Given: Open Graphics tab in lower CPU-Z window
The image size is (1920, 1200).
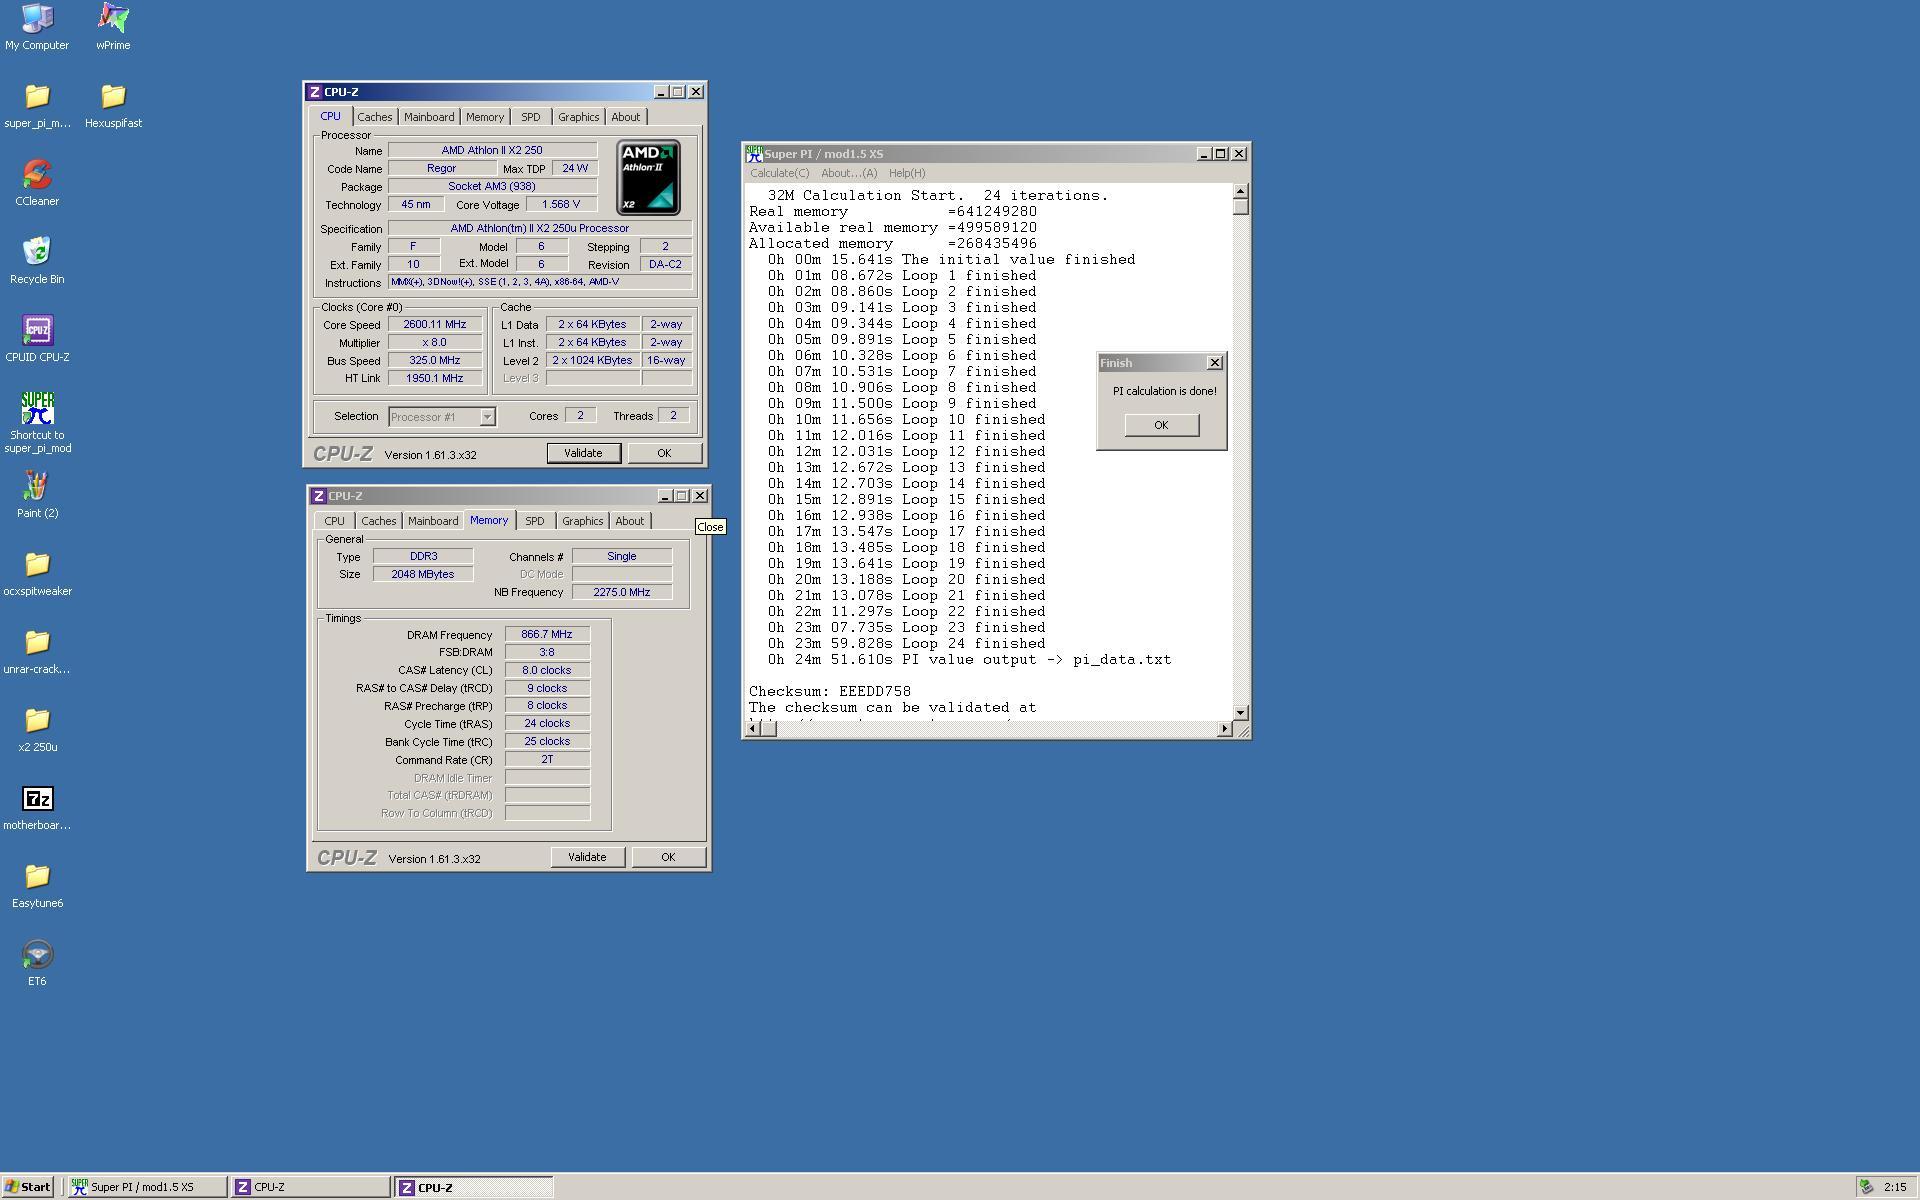Looking at the screenshot, I should pyautogui.click(x=582, y=521).
